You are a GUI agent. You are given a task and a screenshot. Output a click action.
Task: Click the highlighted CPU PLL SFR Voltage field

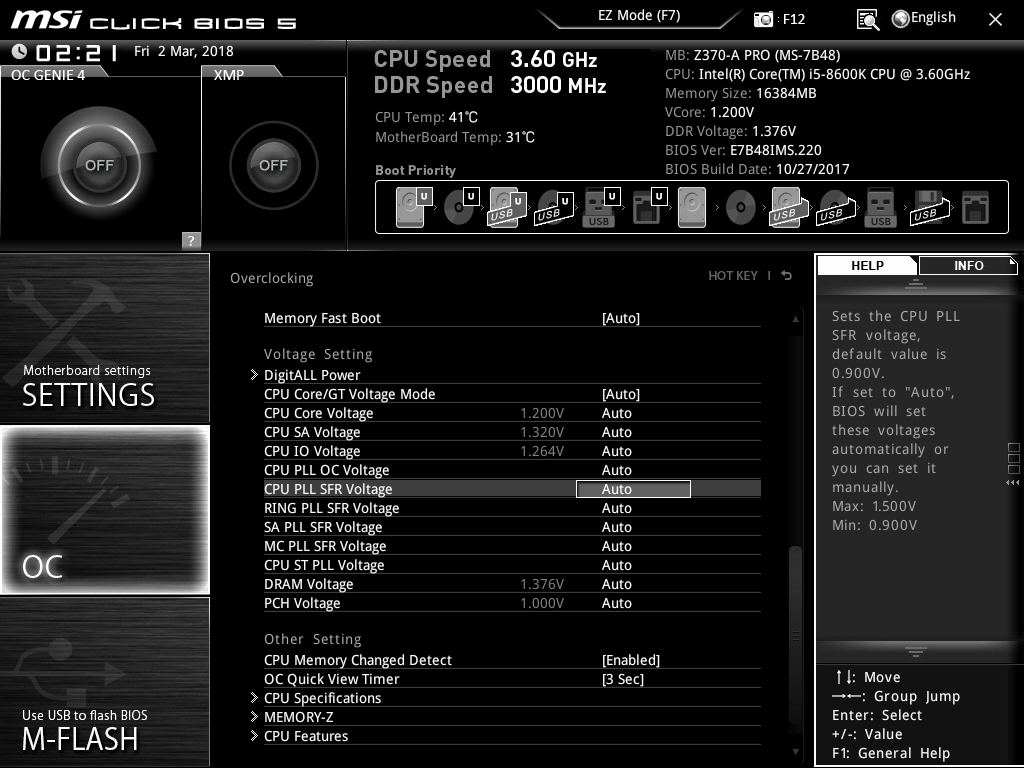click(633, 489)
